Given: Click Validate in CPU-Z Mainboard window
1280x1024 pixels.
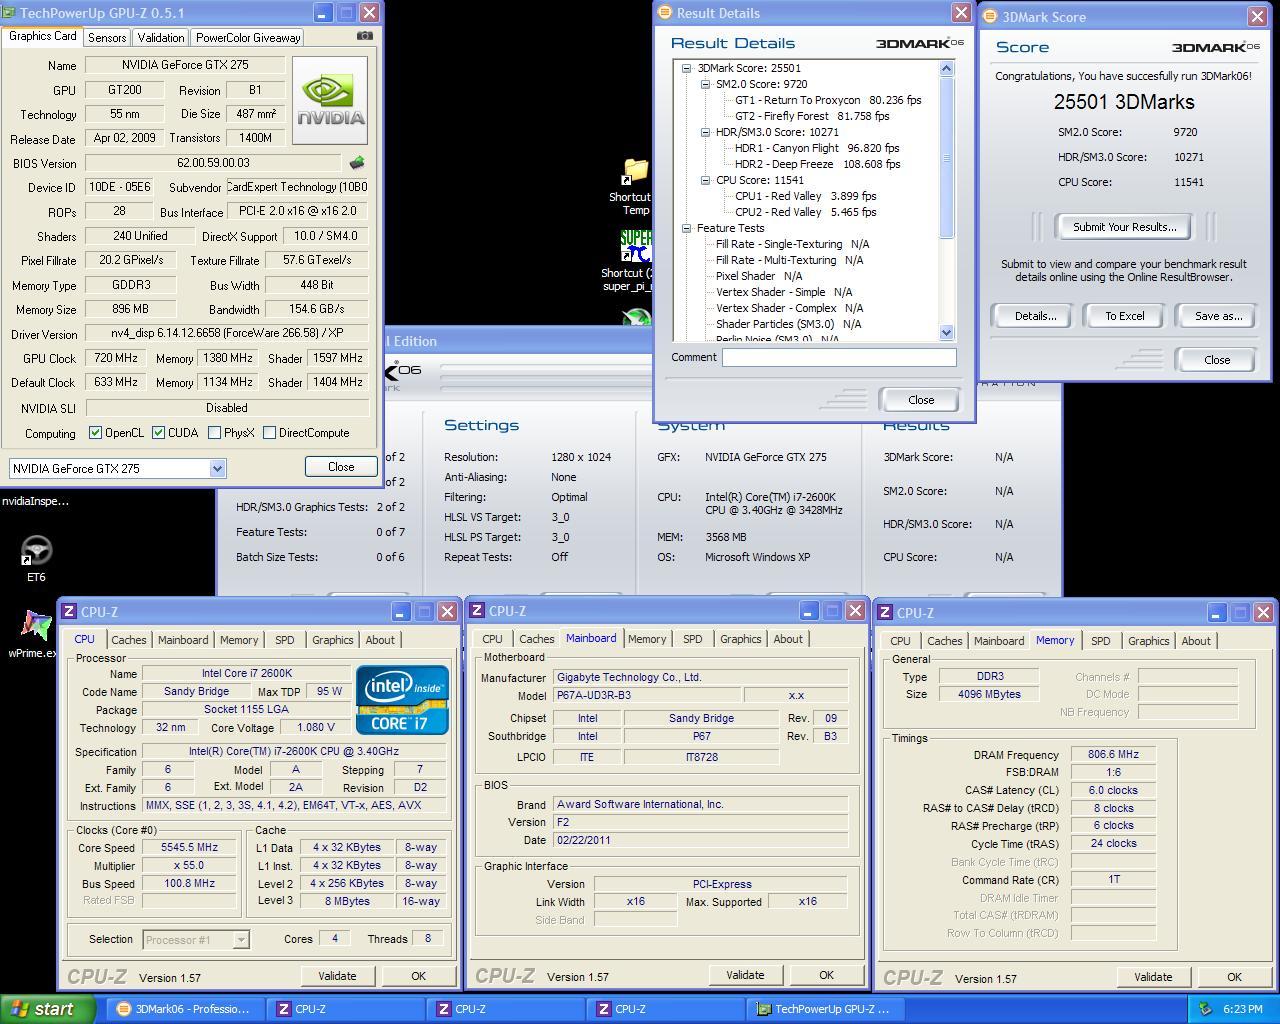Looking at the screenshot, I should (x=745, y=975).
